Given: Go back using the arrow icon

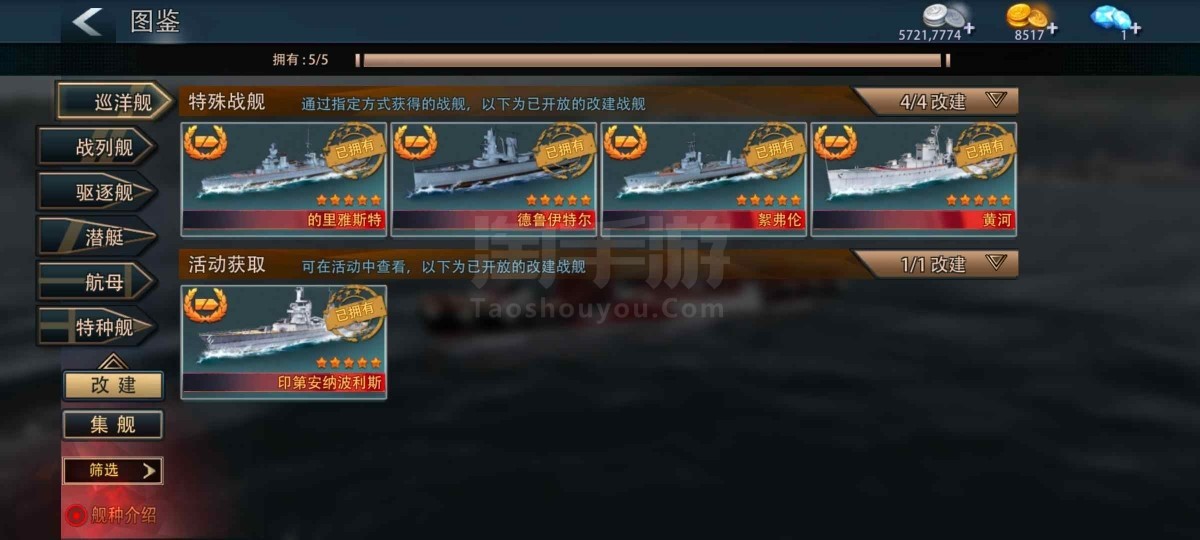Looking at the screenshot, I should pyautogui.click(x=88, y=21).
